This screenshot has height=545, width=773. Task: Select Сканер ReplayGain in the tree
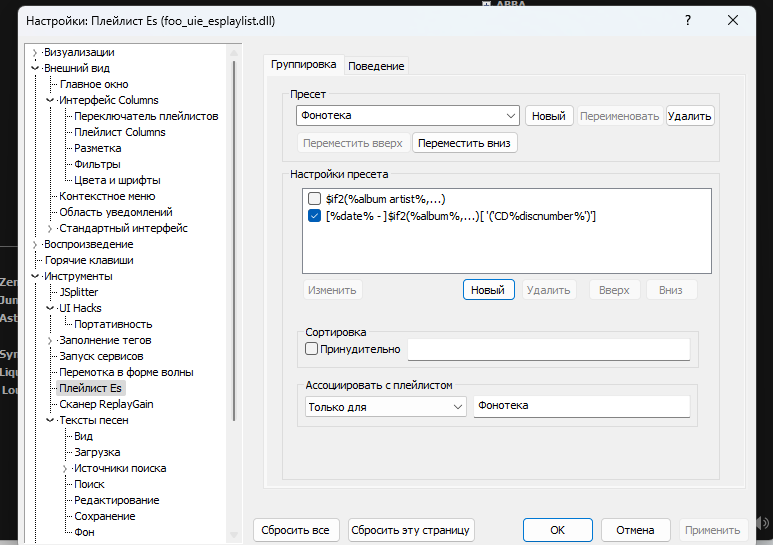(x=106, y=404)
